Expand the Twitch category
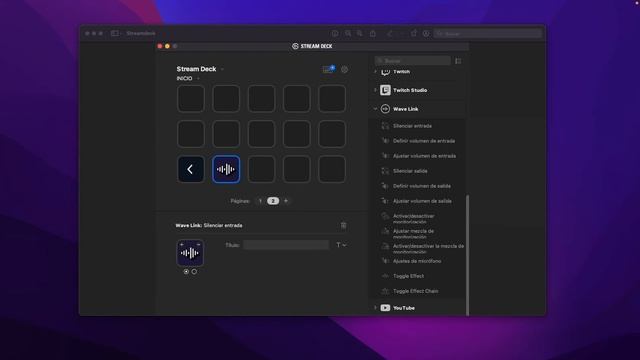Image resolution: width=640 pixels, height=360 pixels. pos(375,72)
